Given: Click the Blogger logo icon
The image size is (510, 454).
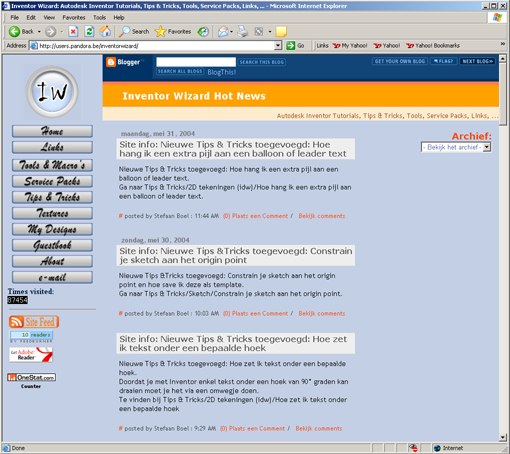Looking at the screenshot, I should click(111, 62).
